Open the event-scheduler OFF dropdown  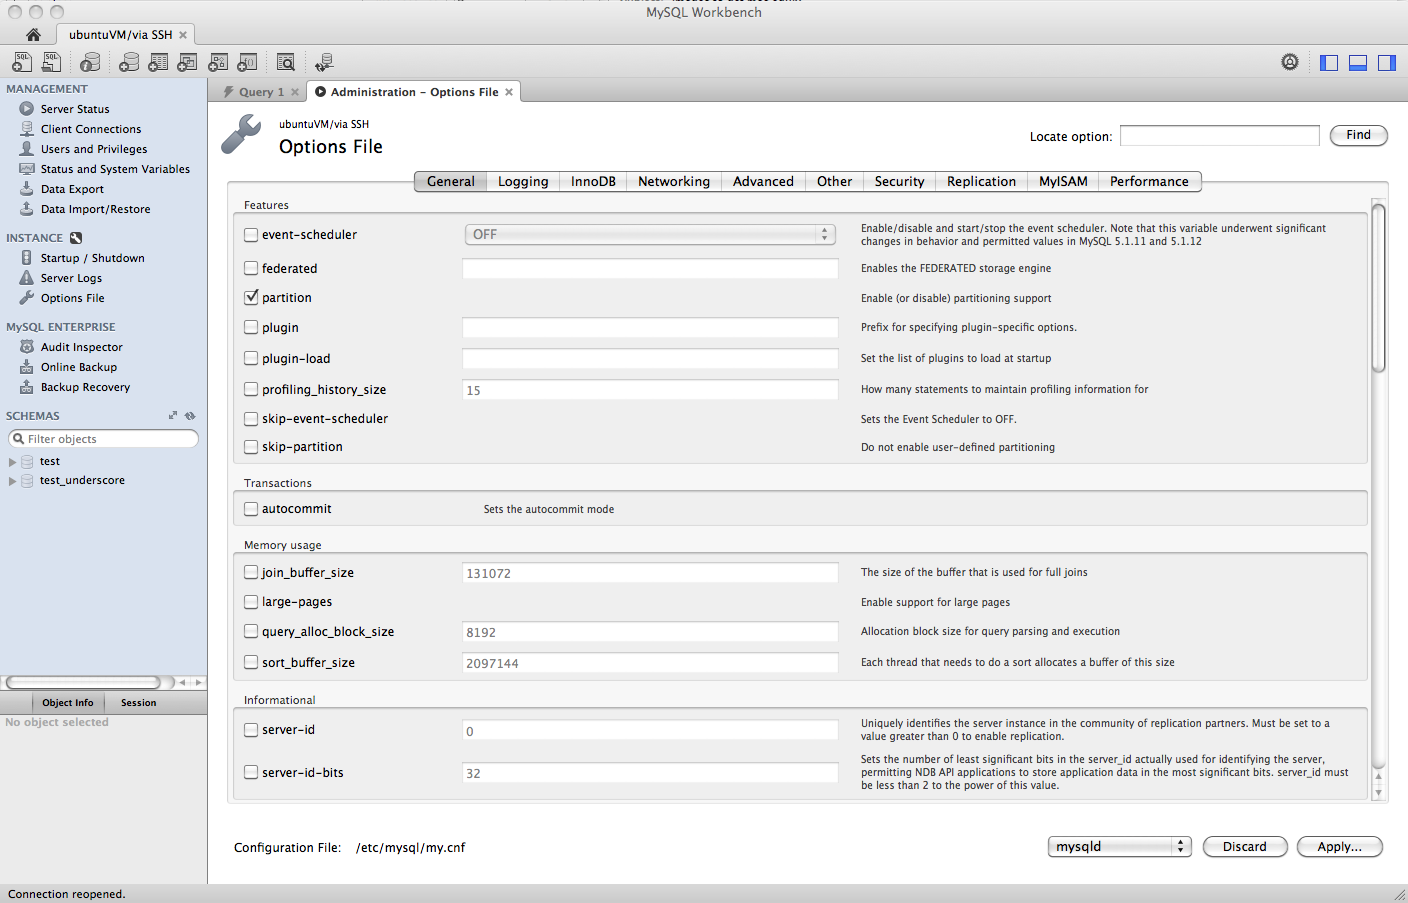649,234
